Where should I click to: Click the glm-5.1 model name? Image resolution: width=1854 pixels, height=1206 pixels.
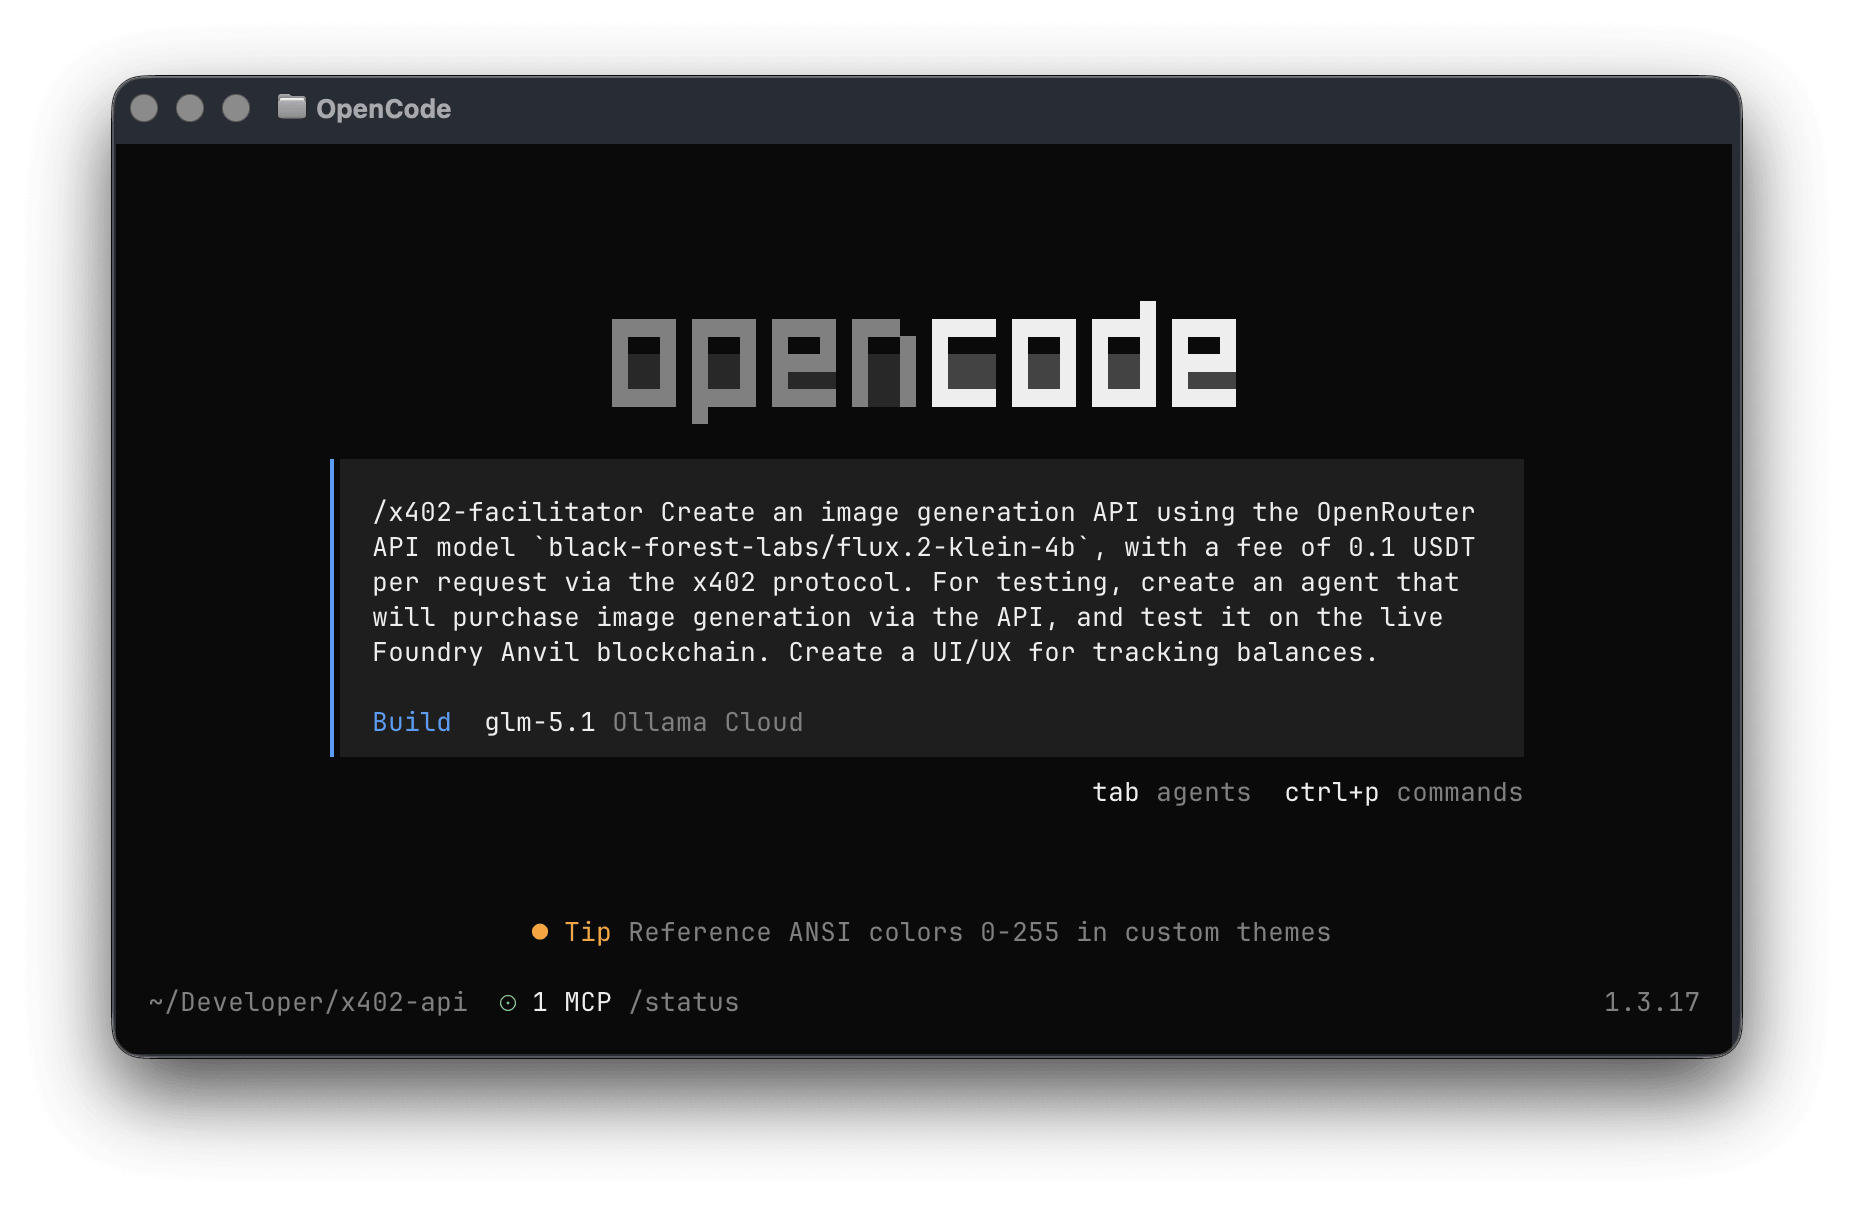coord(540,722)
